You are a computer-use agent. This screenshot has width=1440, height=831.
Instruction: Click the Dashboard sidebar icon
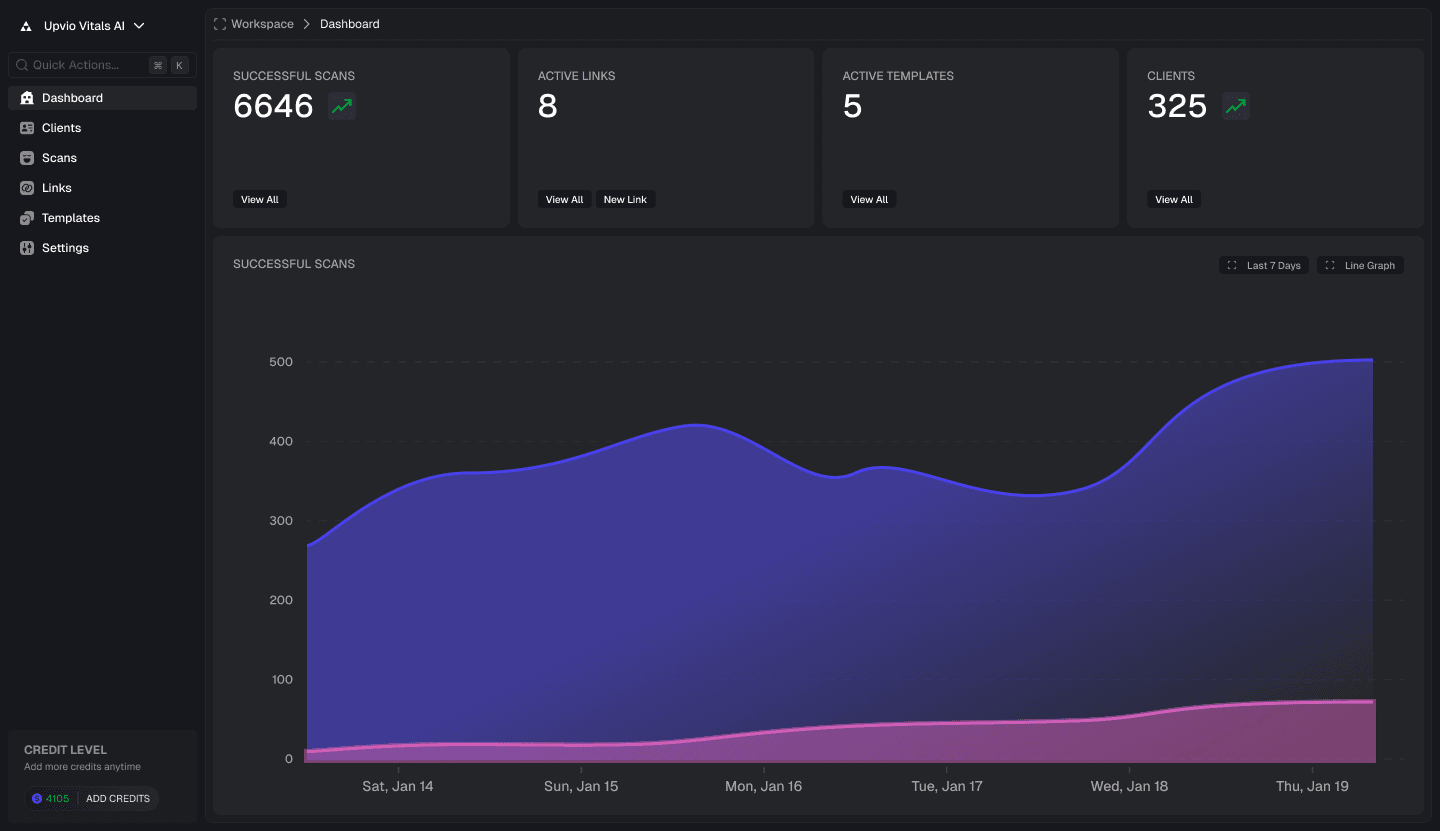click(x=27, y=98)
